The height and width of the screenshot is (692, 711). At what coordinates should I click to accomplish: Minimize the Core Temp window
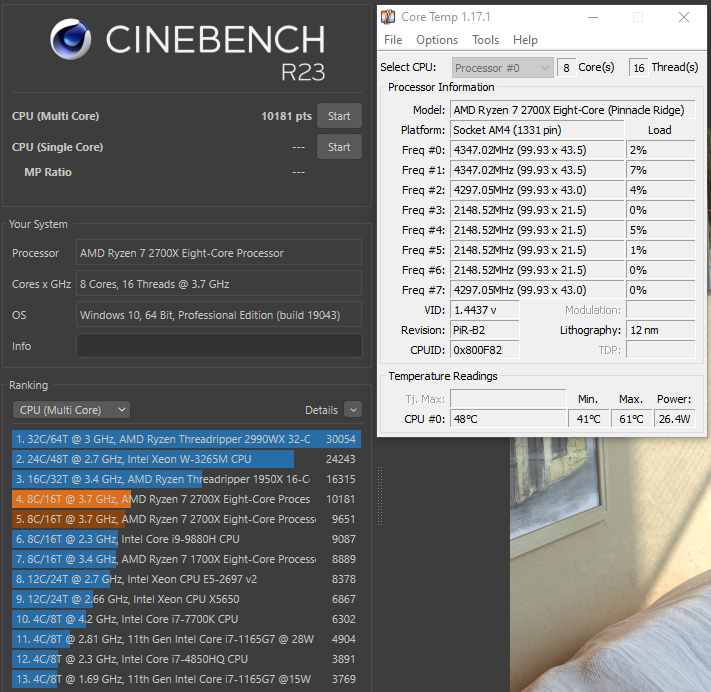coord(593,17)
